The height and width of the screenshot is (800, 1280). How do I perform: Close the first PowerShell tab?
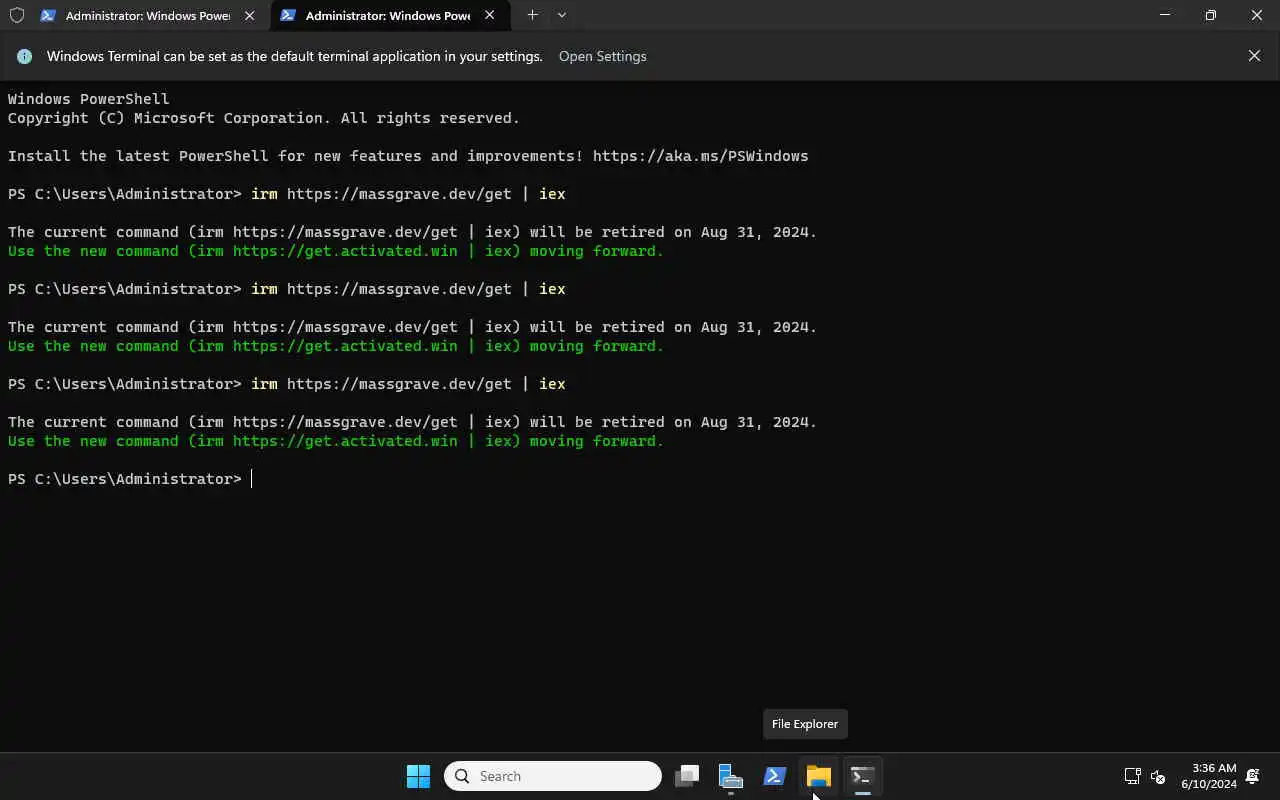coord(249,16)
